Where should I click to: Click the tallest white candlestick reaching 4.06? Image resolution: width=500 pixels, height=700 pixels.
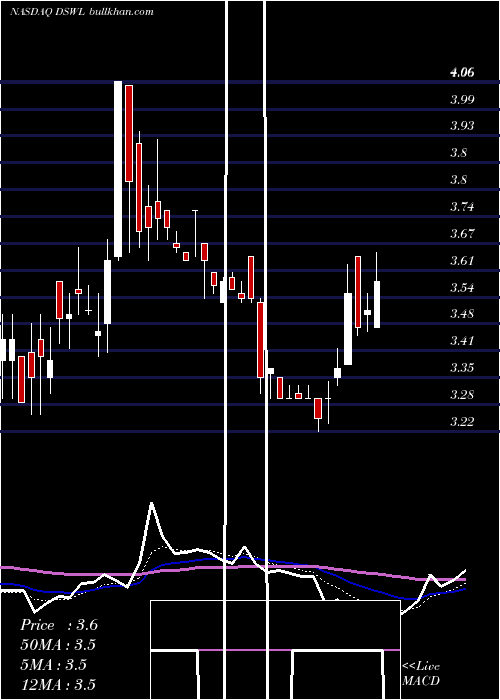click(x=118, y=169)
